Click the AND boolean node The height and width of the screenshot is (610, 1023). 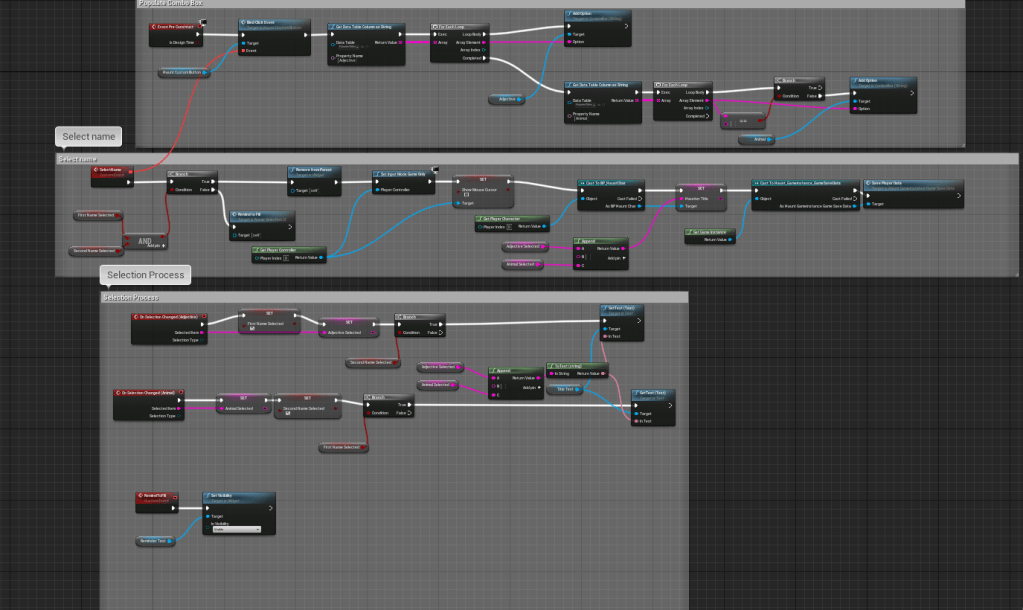coord(144,240)
